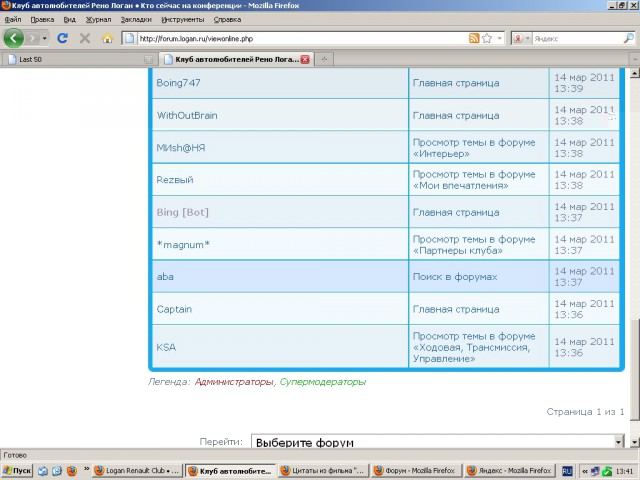
Task: Open user profile Captain
Action: tap(174, 309)
